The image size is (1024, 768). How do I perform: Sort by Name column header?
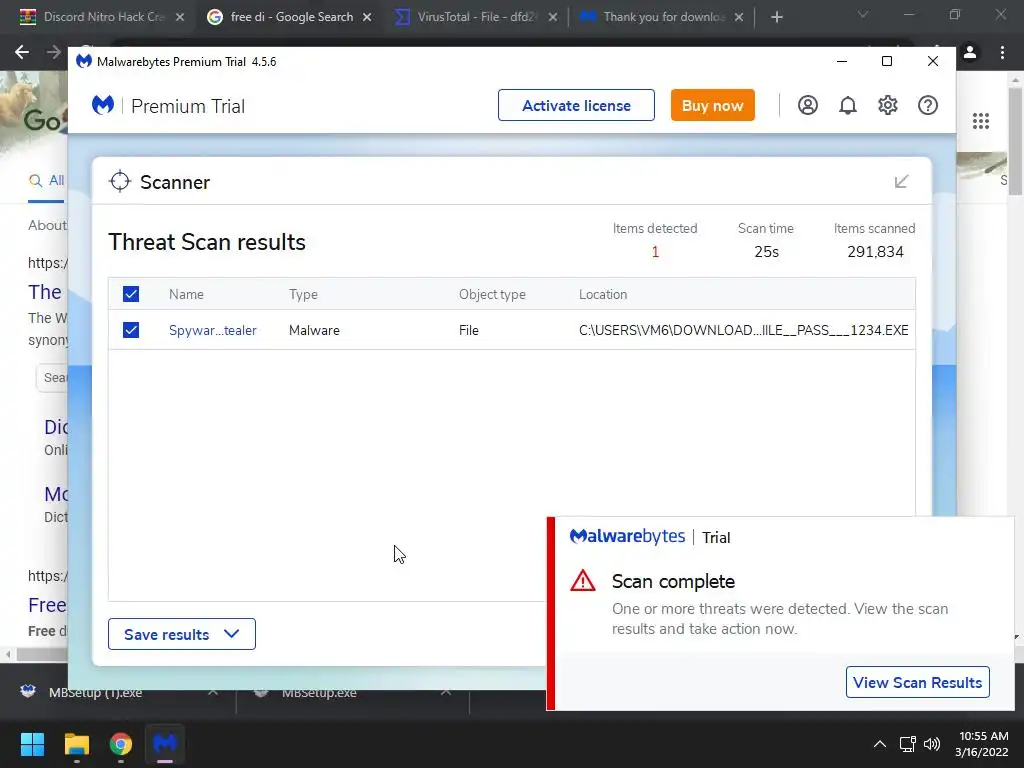pyautogui.click(x=186, y=295)
